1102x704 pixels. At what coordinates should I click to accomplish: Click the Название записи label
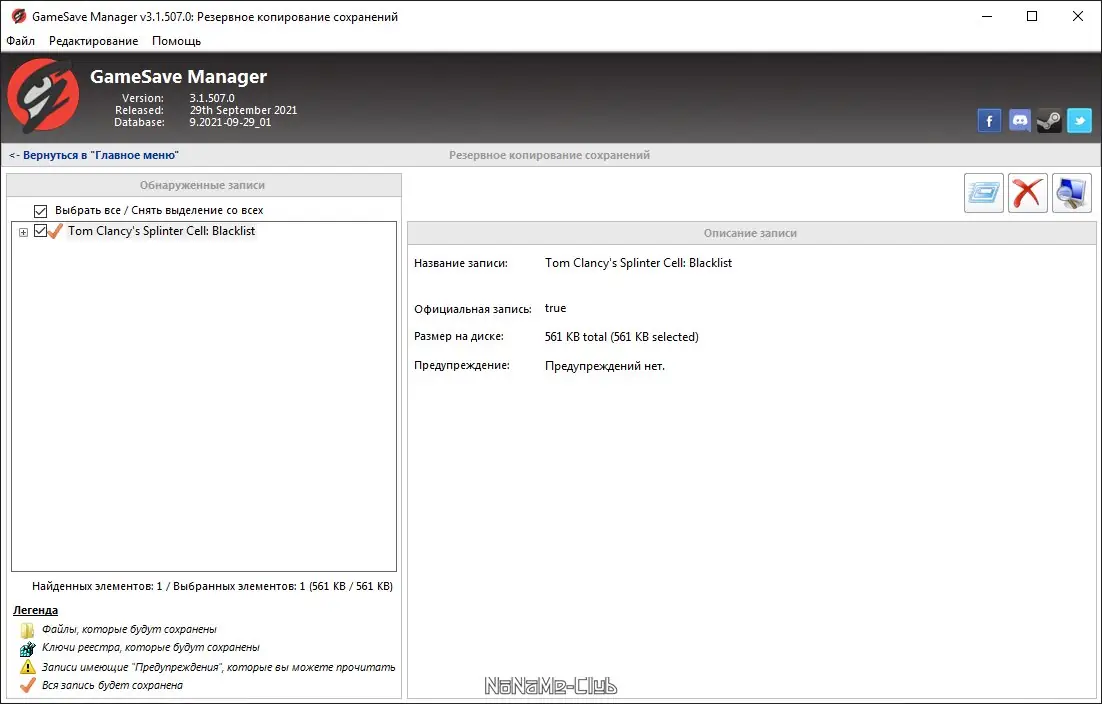coord(460,263)
